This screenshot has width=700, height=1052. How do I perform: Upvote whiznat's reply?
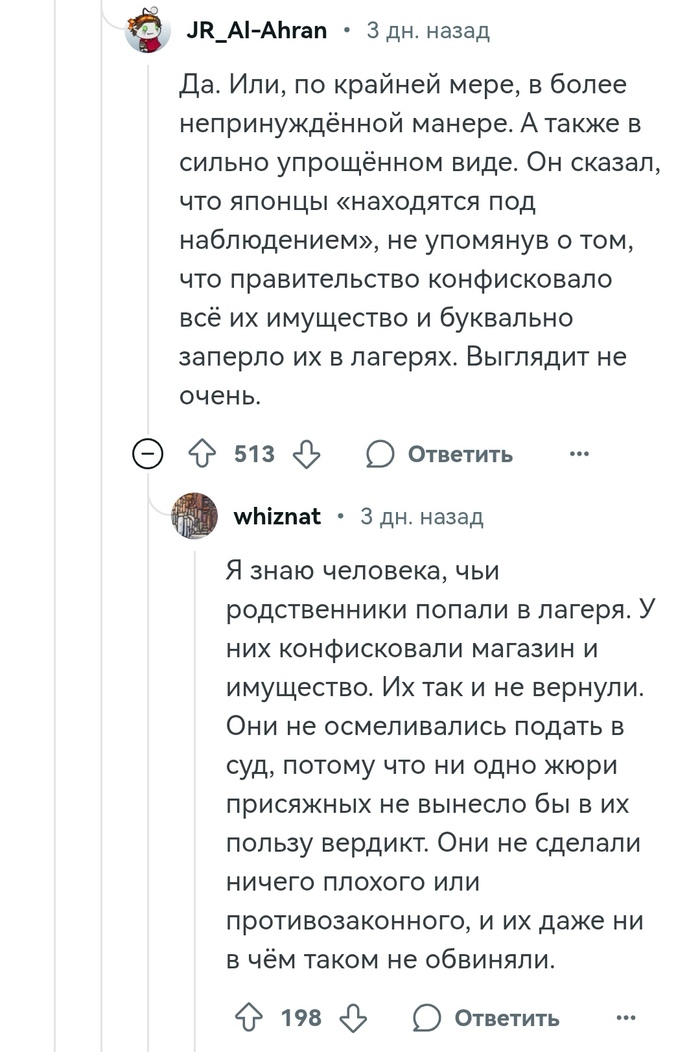tap(247, 1018)
